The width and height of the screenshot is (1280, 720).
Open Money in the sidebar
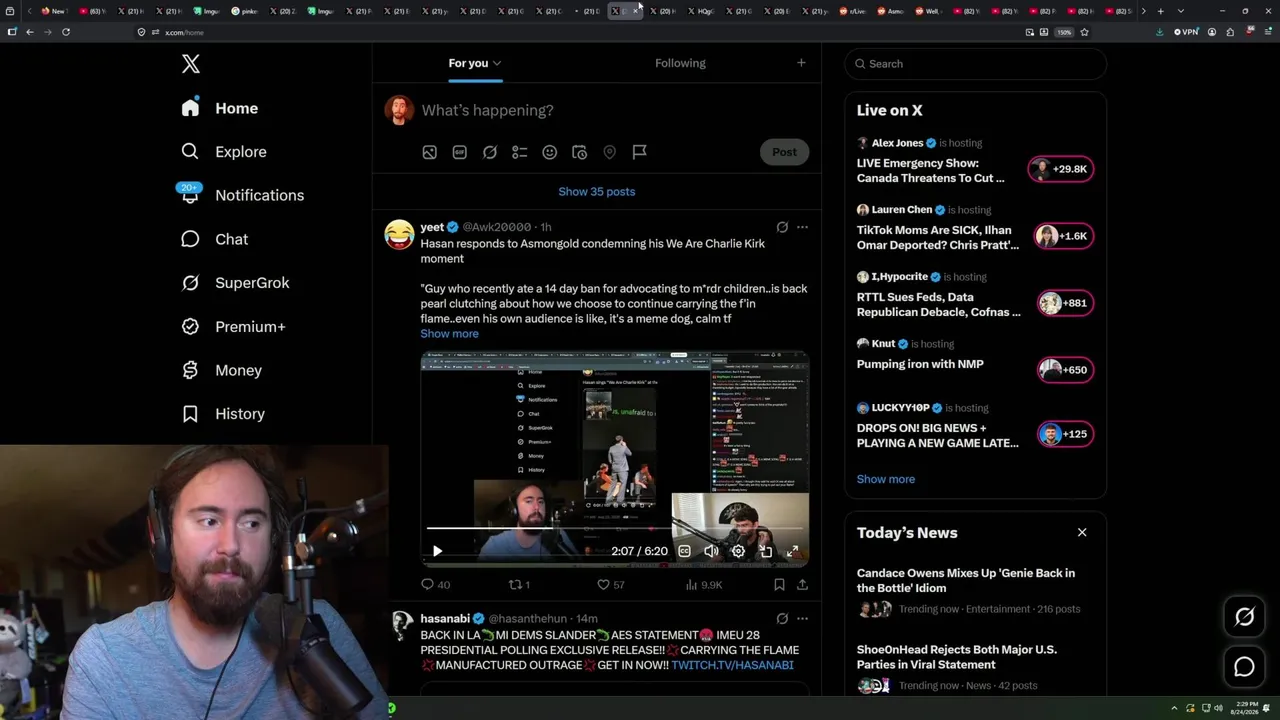coord(221,370)
